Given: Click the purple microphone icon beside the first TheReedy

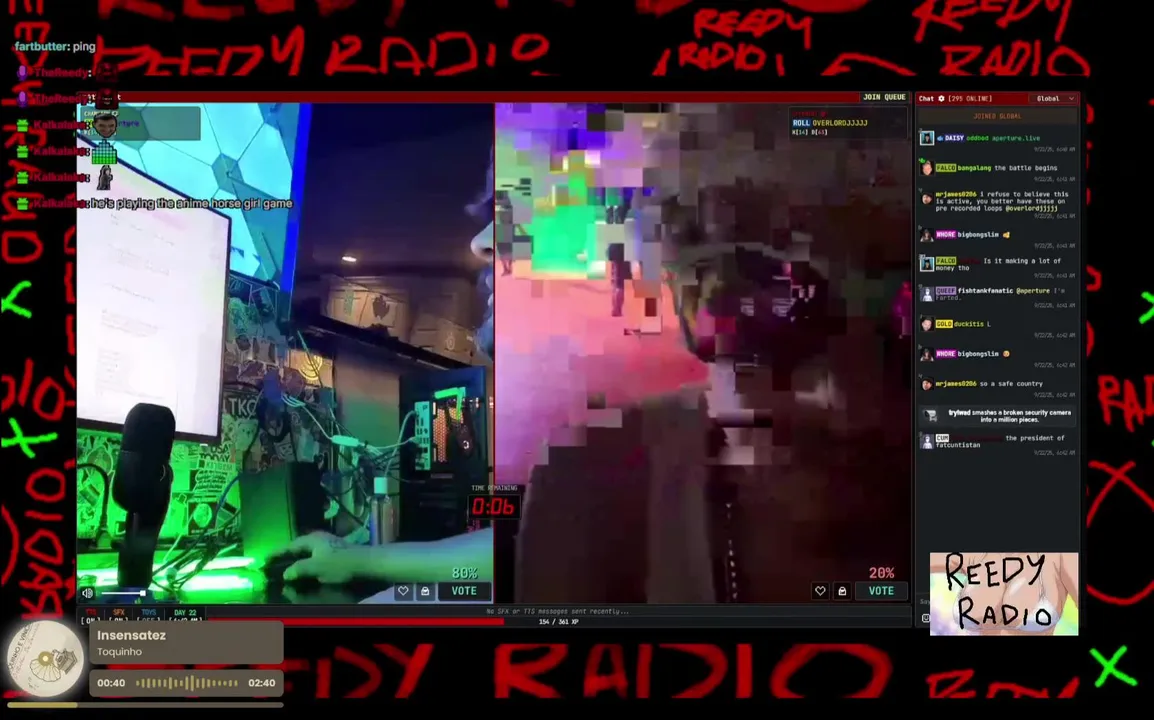Looking at the screenshot, I should tap(24, 72).
